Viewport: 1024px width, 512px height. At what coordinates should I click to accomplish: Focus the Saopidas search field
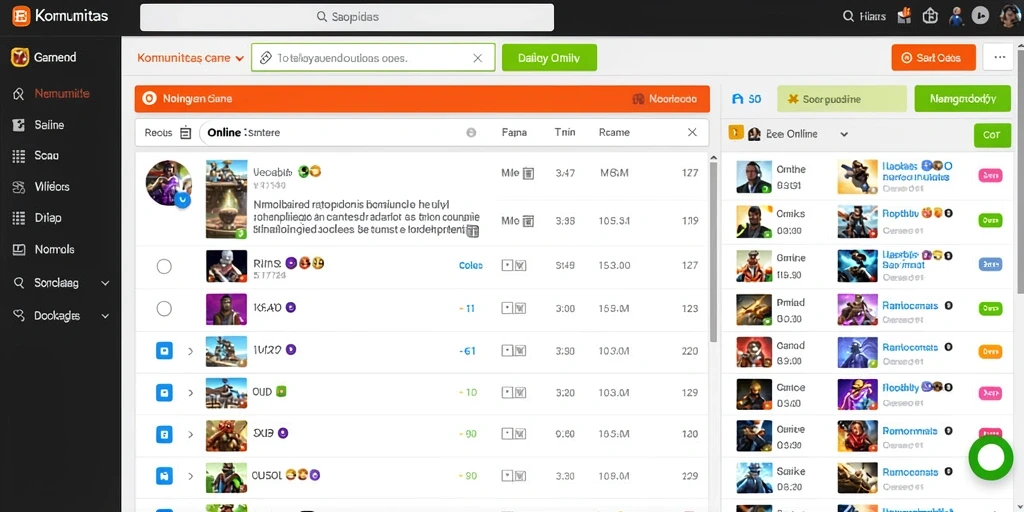click(347, 17)
